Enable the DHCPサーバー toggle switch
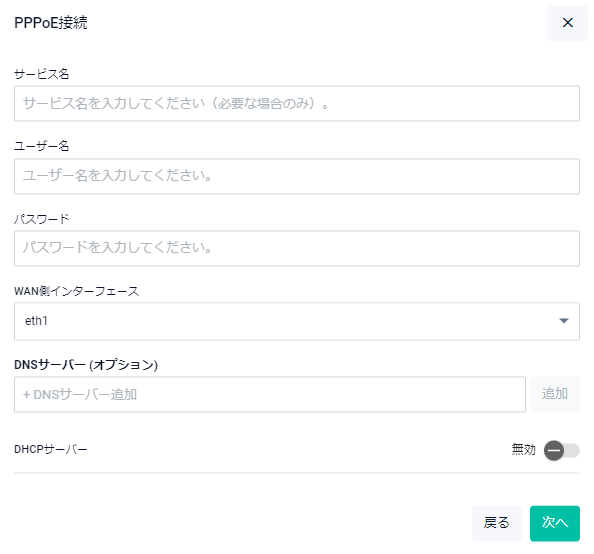 pyautogui.click(x=562, y=451)
